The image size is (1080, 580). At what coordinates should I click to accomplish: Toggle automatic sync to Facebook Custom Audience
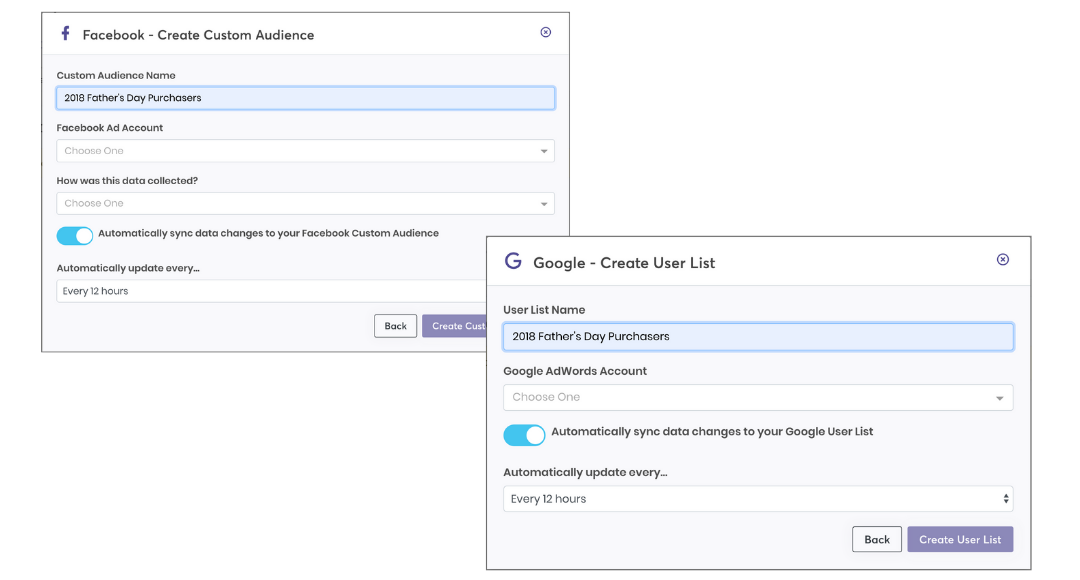[74, 236]
